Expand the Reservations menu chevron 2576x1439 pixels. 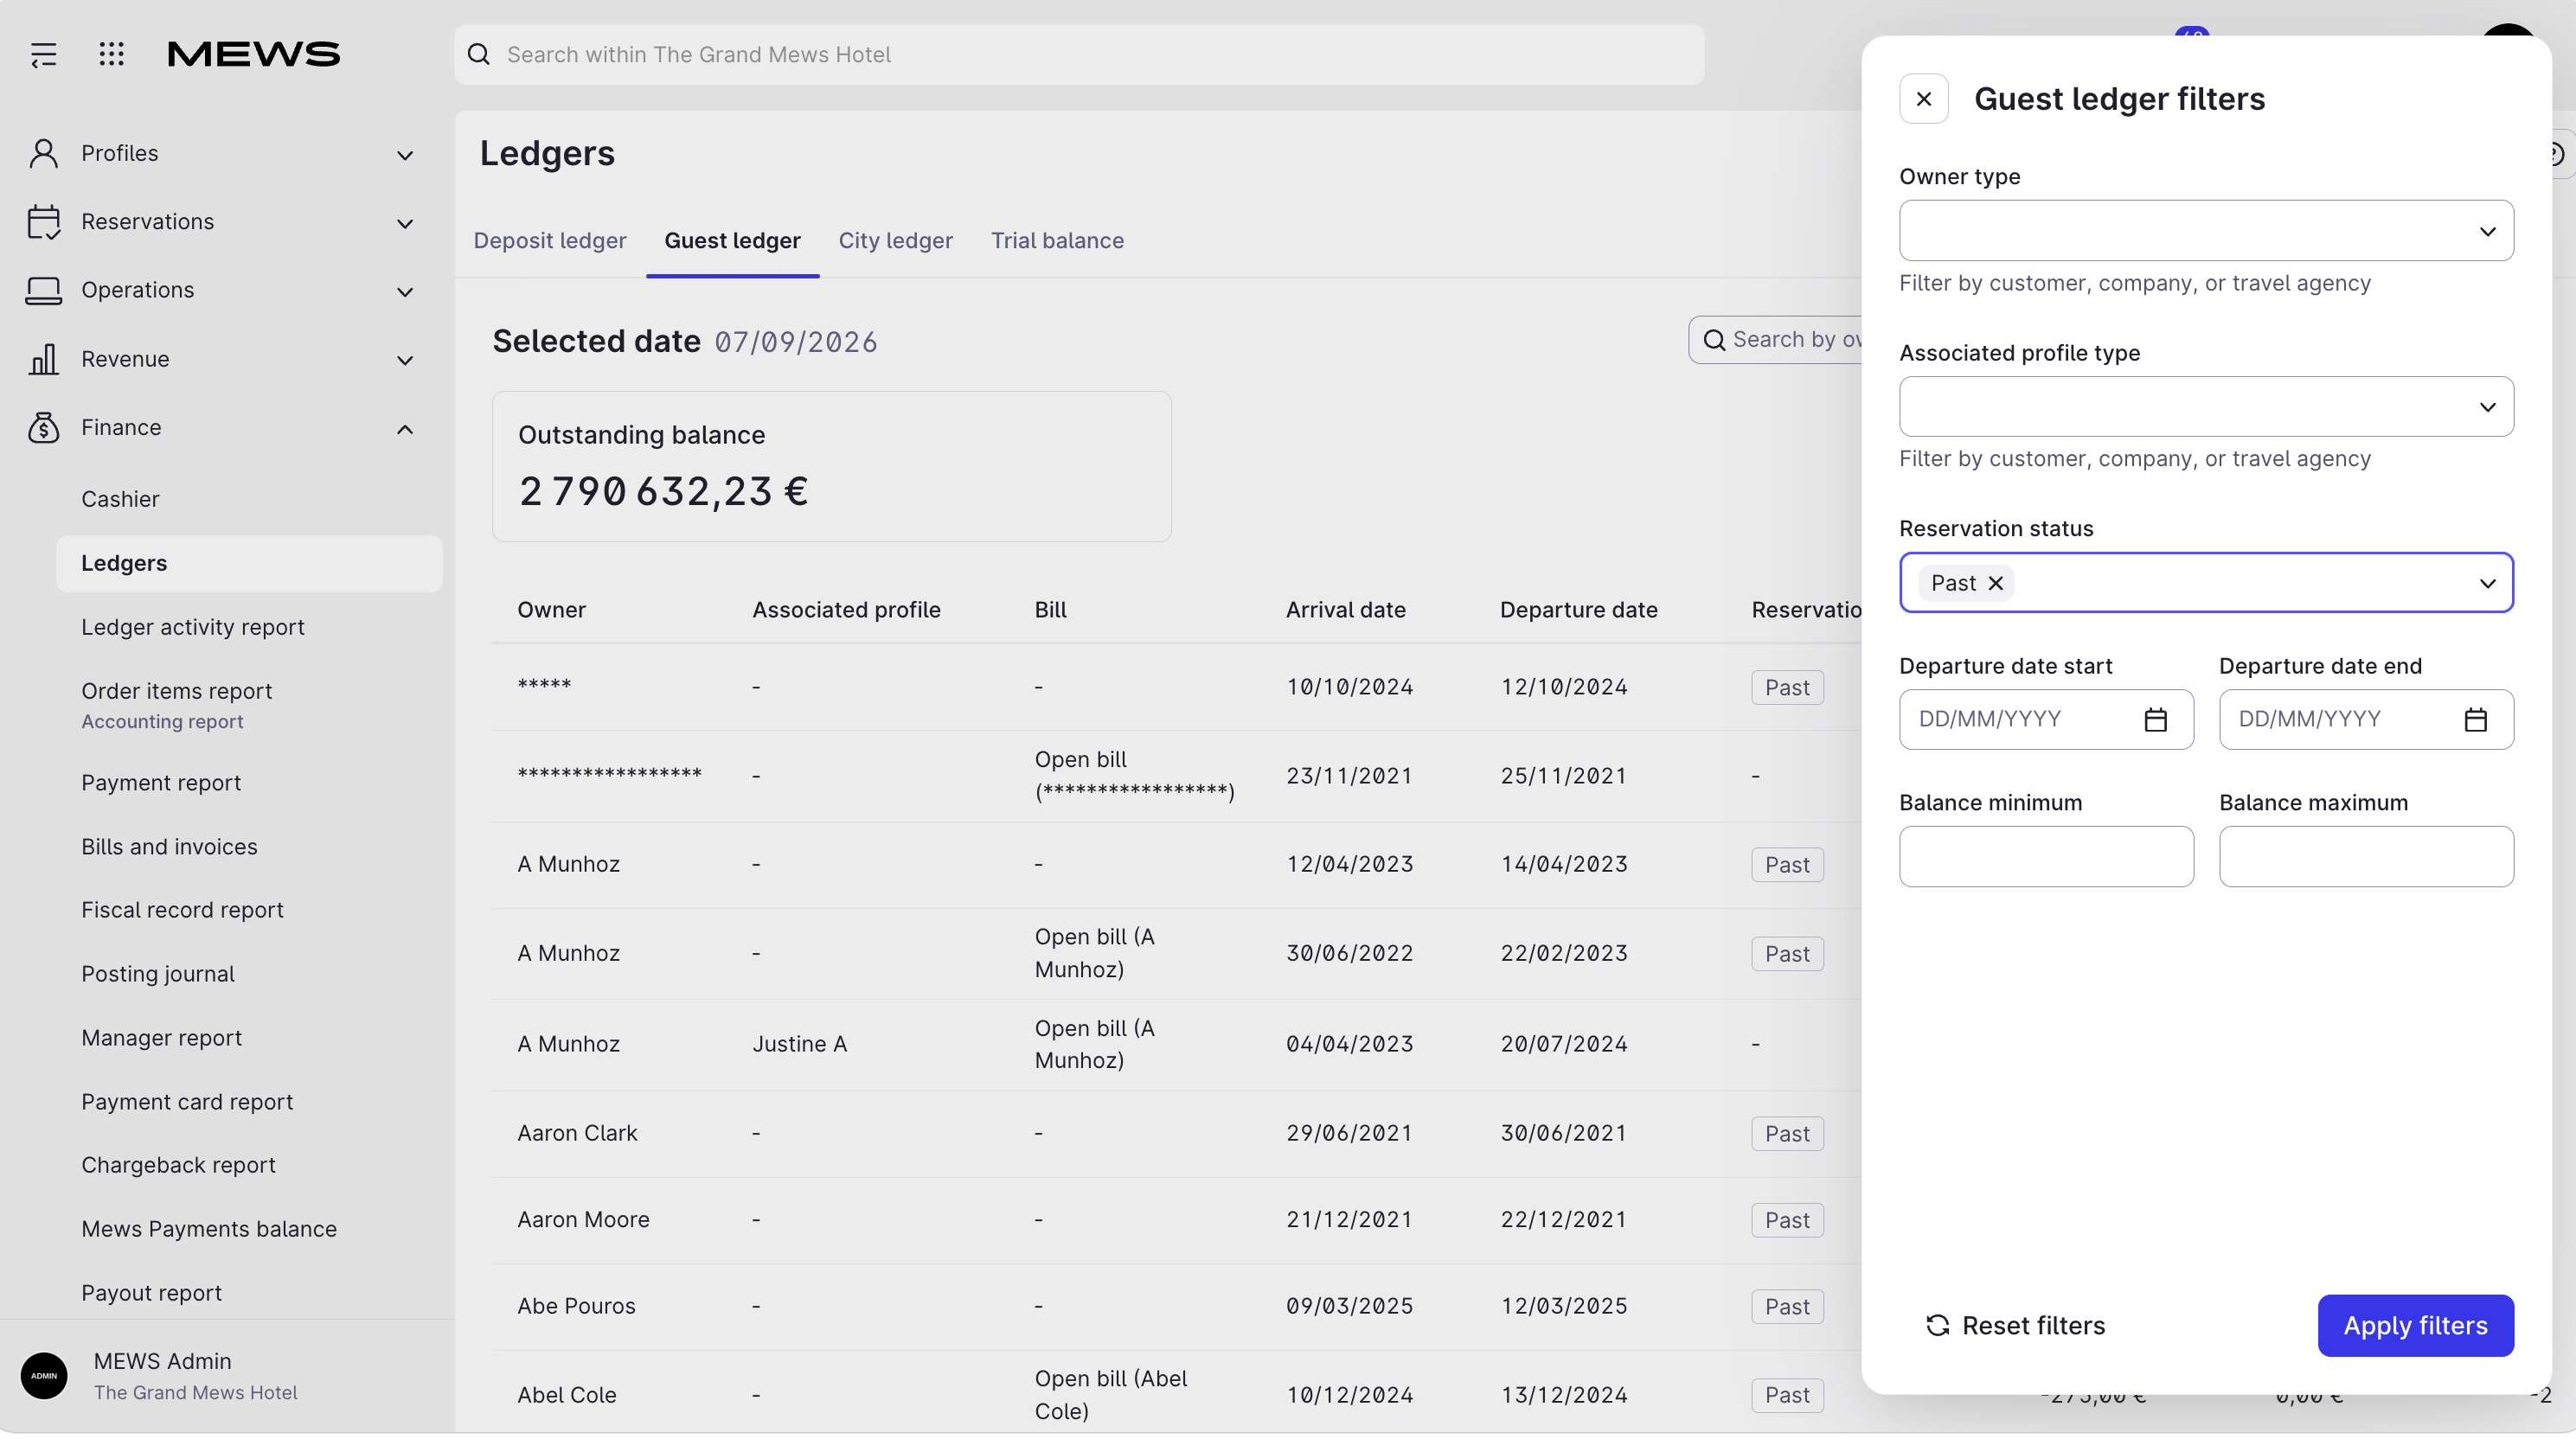405,224
